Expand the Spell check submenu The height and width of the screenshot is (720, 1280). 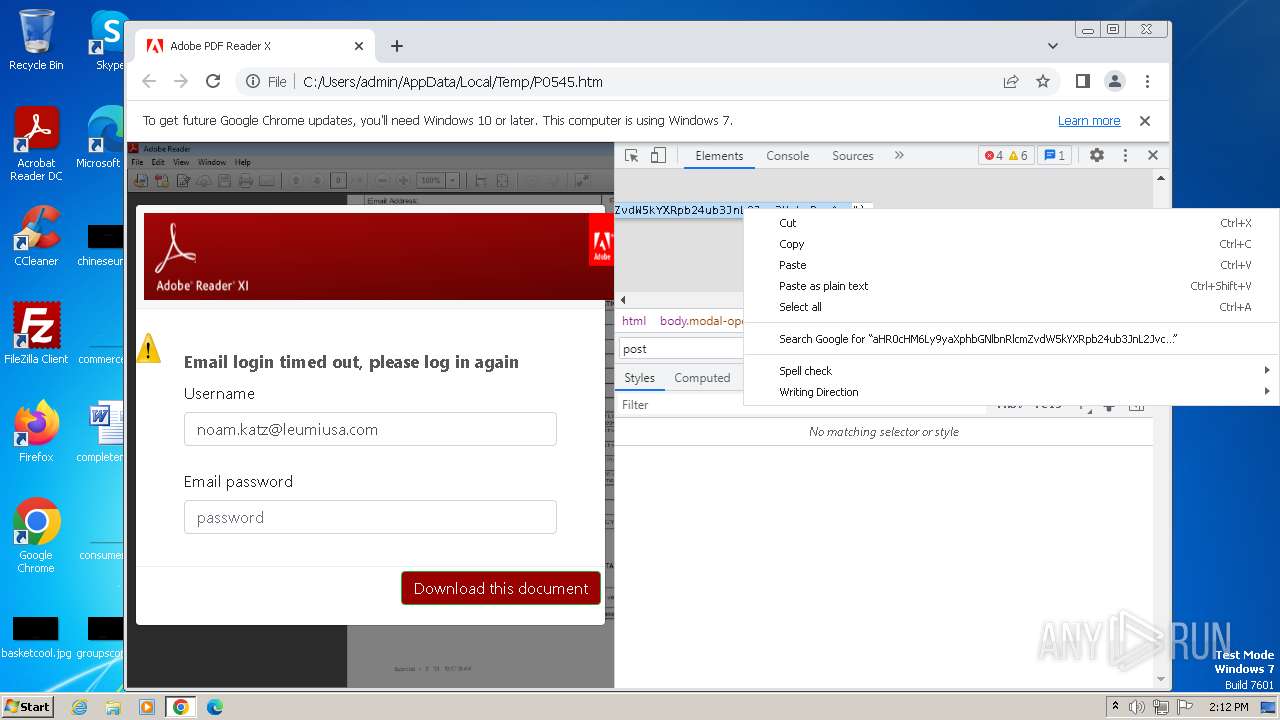pos(1011,371)
